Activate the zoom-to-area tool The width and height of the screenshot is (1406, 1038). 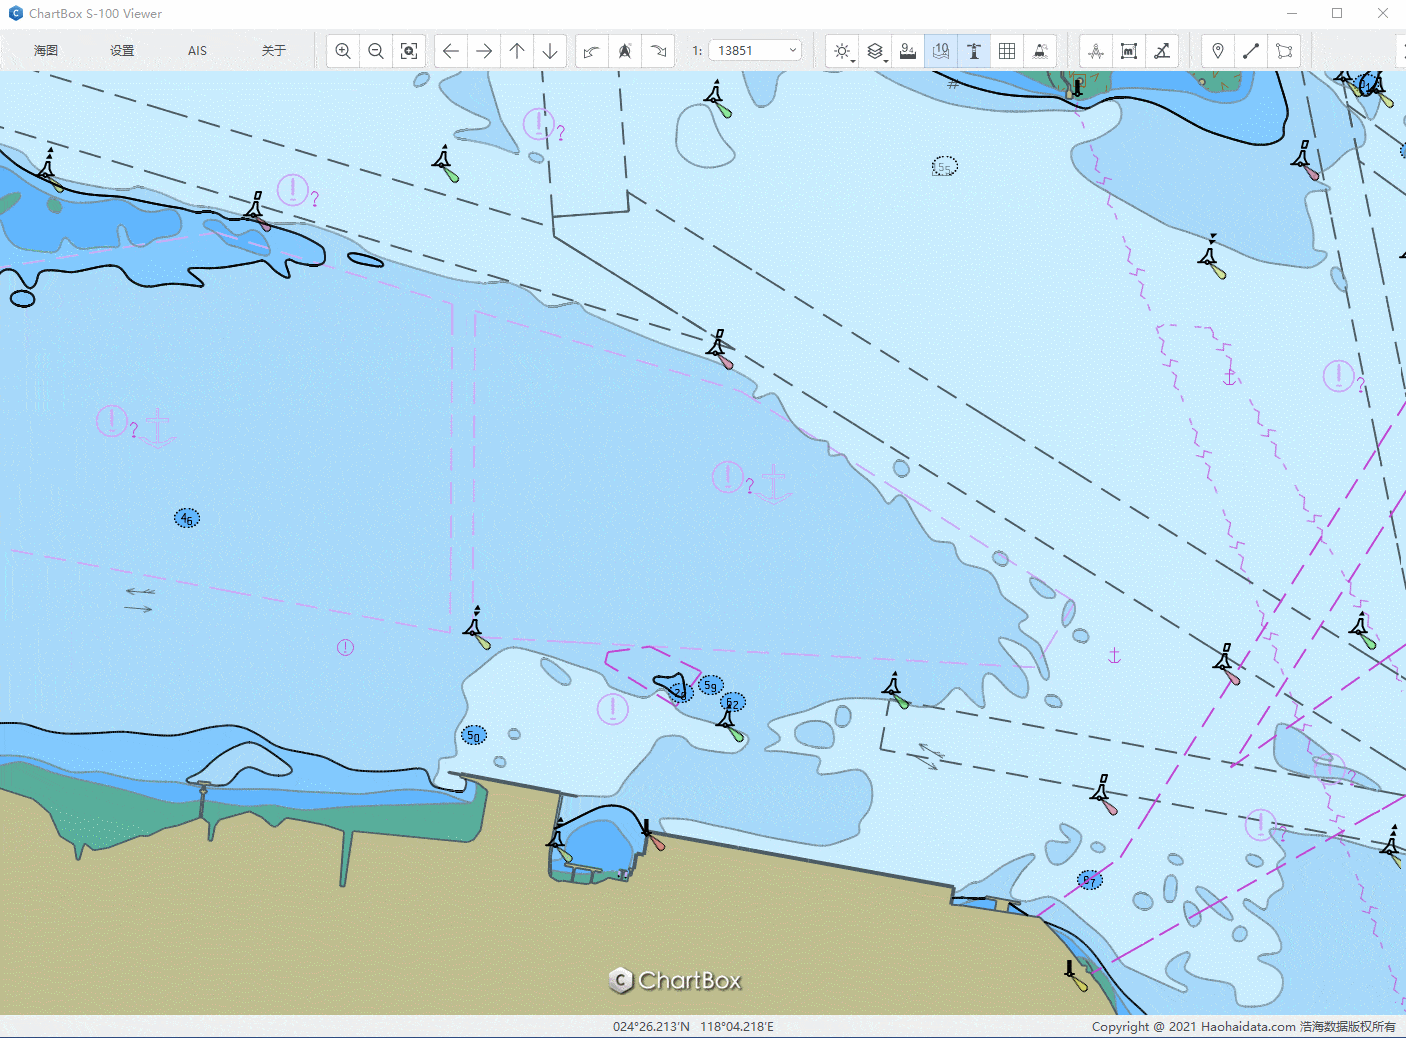(409, 51)
